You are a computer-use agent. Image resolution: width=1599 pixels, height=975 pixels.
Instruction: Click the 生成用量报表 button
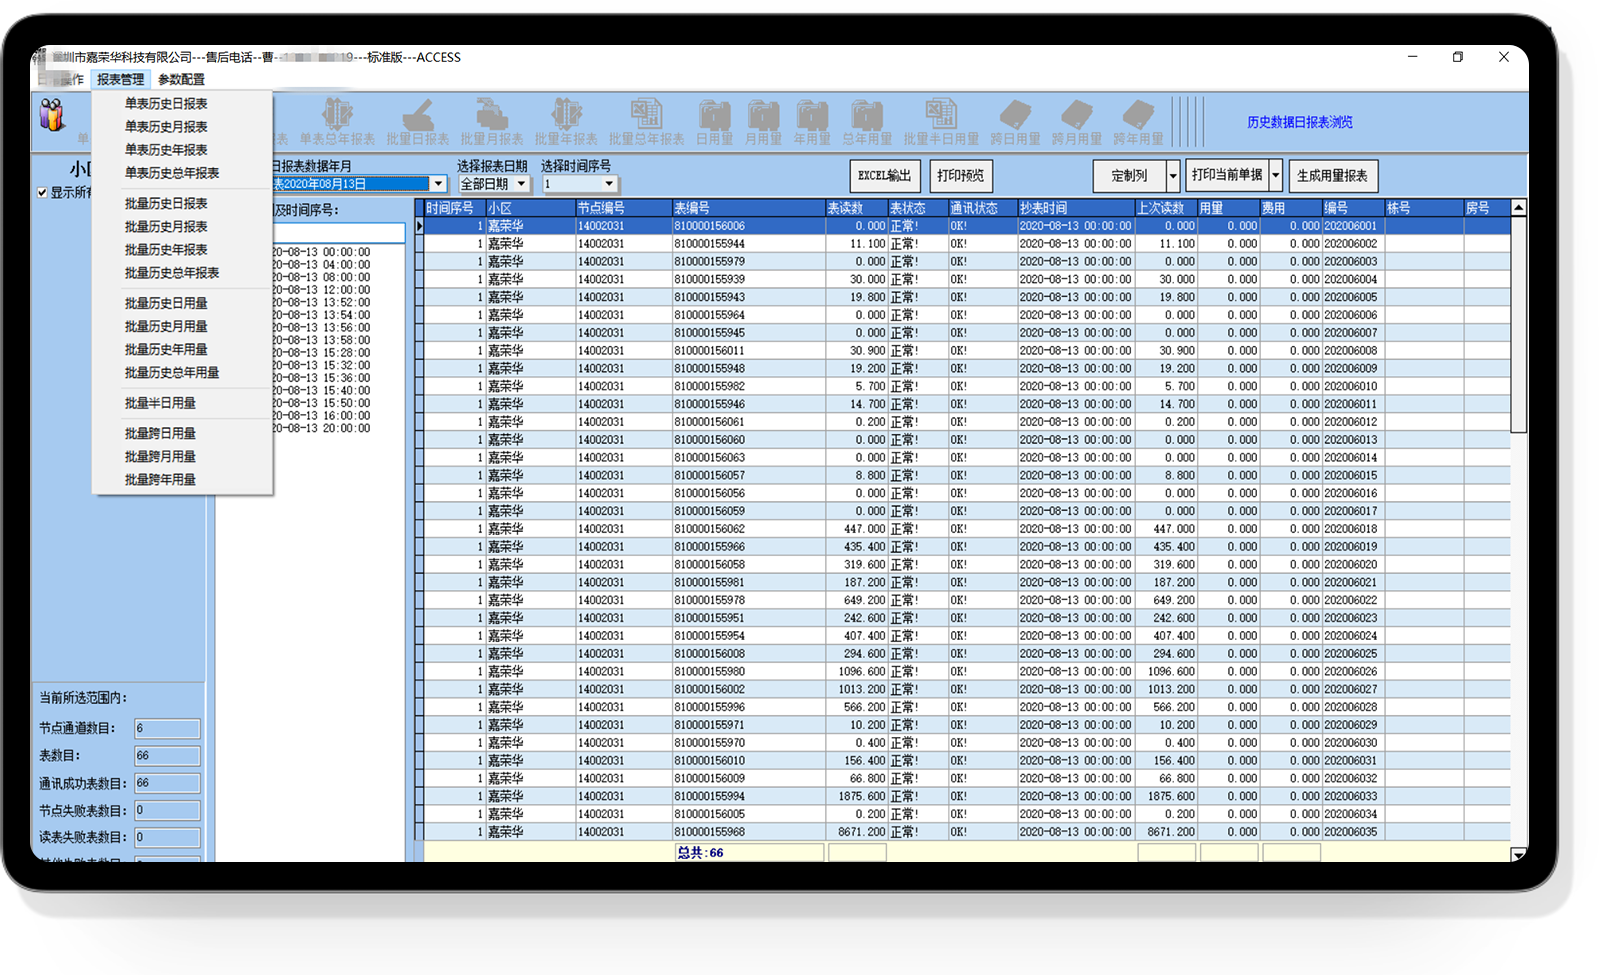click(x=1333, y=176)
